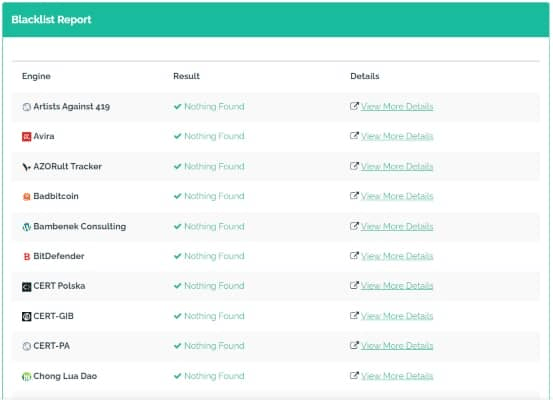This screenshot has height=400, width=553.
Task: Select the Avira engine name
Action: click(44, 136)
